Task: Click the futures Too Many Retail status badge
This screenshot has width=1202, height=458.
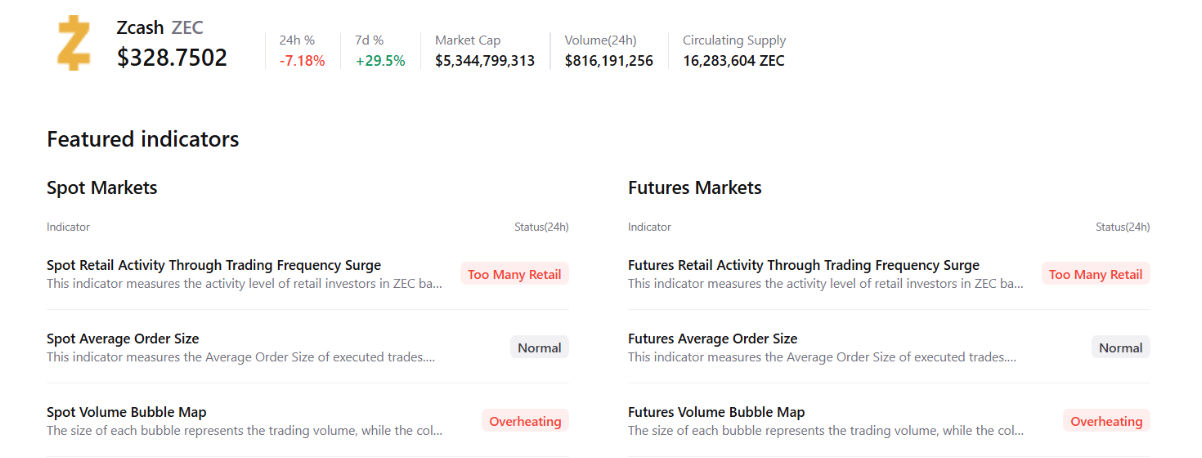Action: click(1095, 274)
